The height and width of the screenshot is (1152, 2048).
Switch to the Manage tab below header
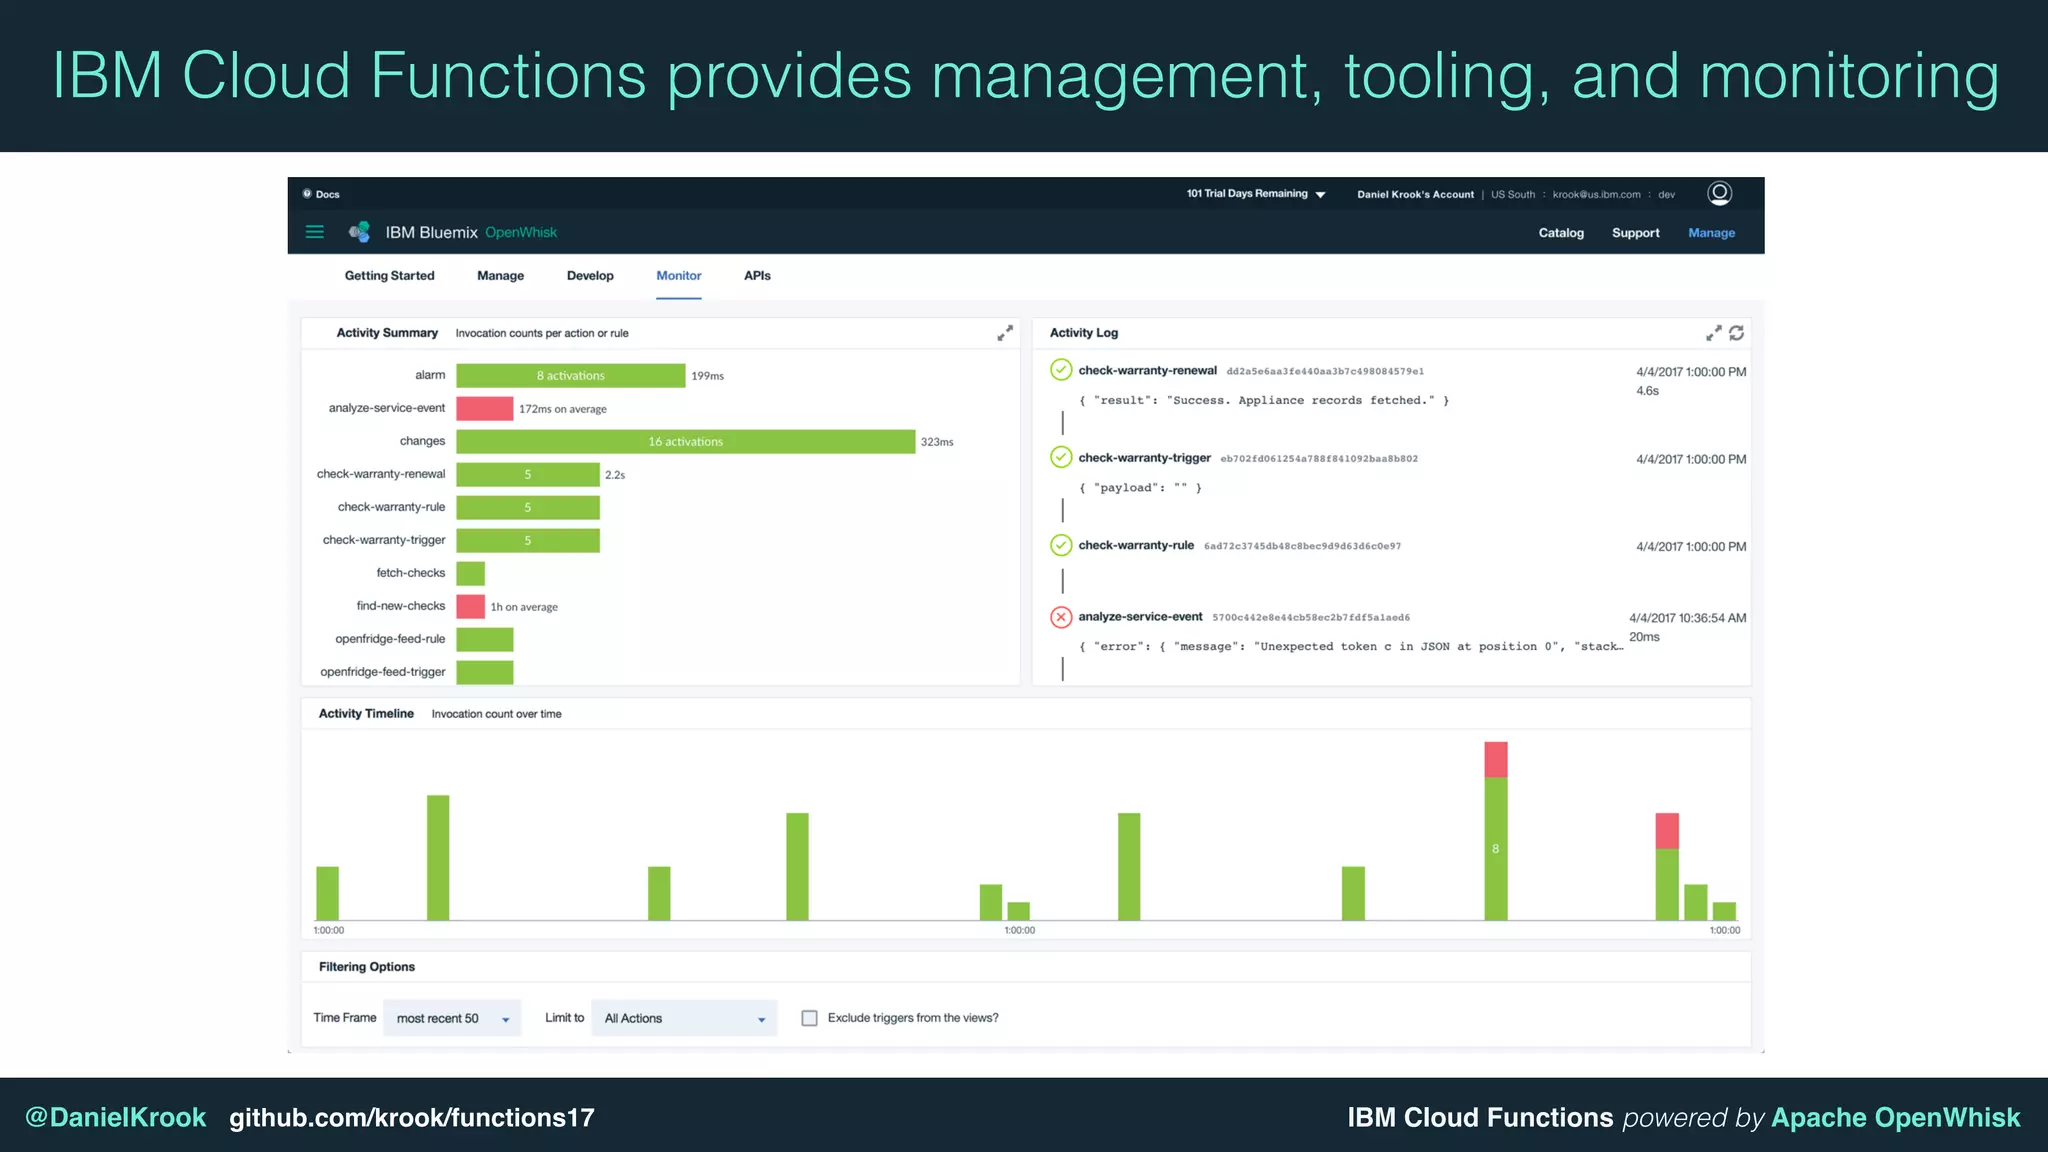pos(500,276)
